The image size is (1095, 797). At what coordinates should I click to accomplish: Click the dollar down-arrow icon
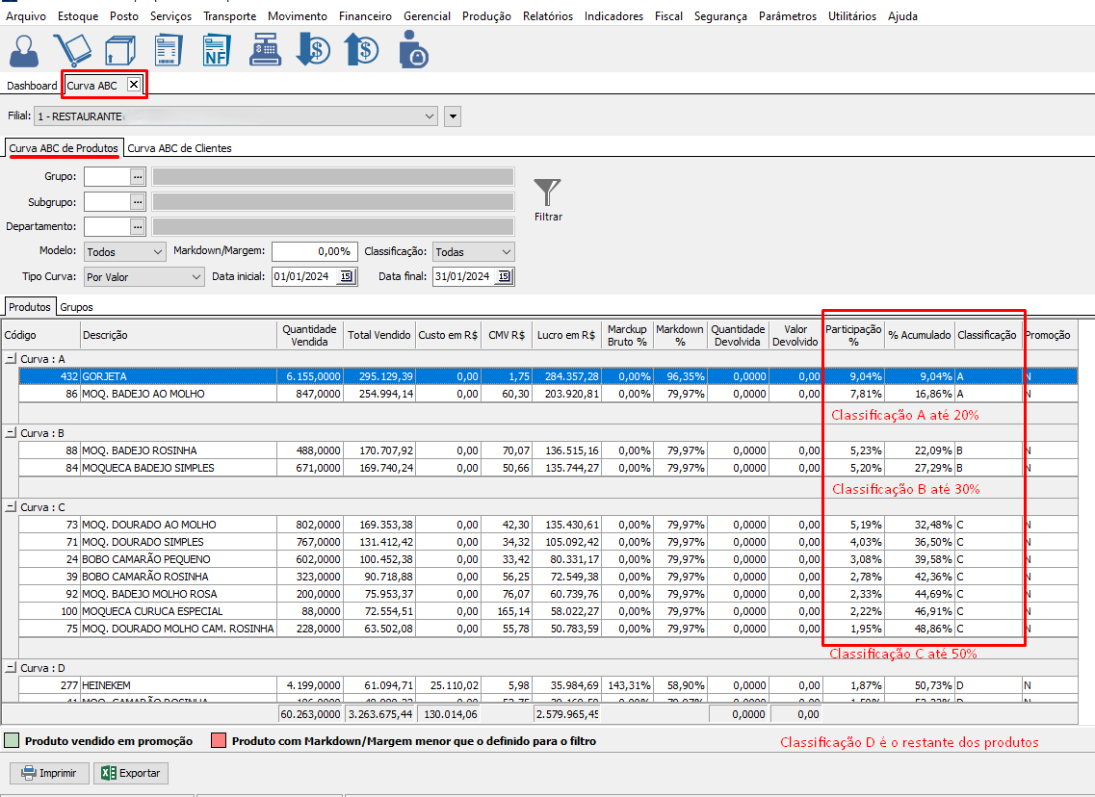tap(313, 50)
